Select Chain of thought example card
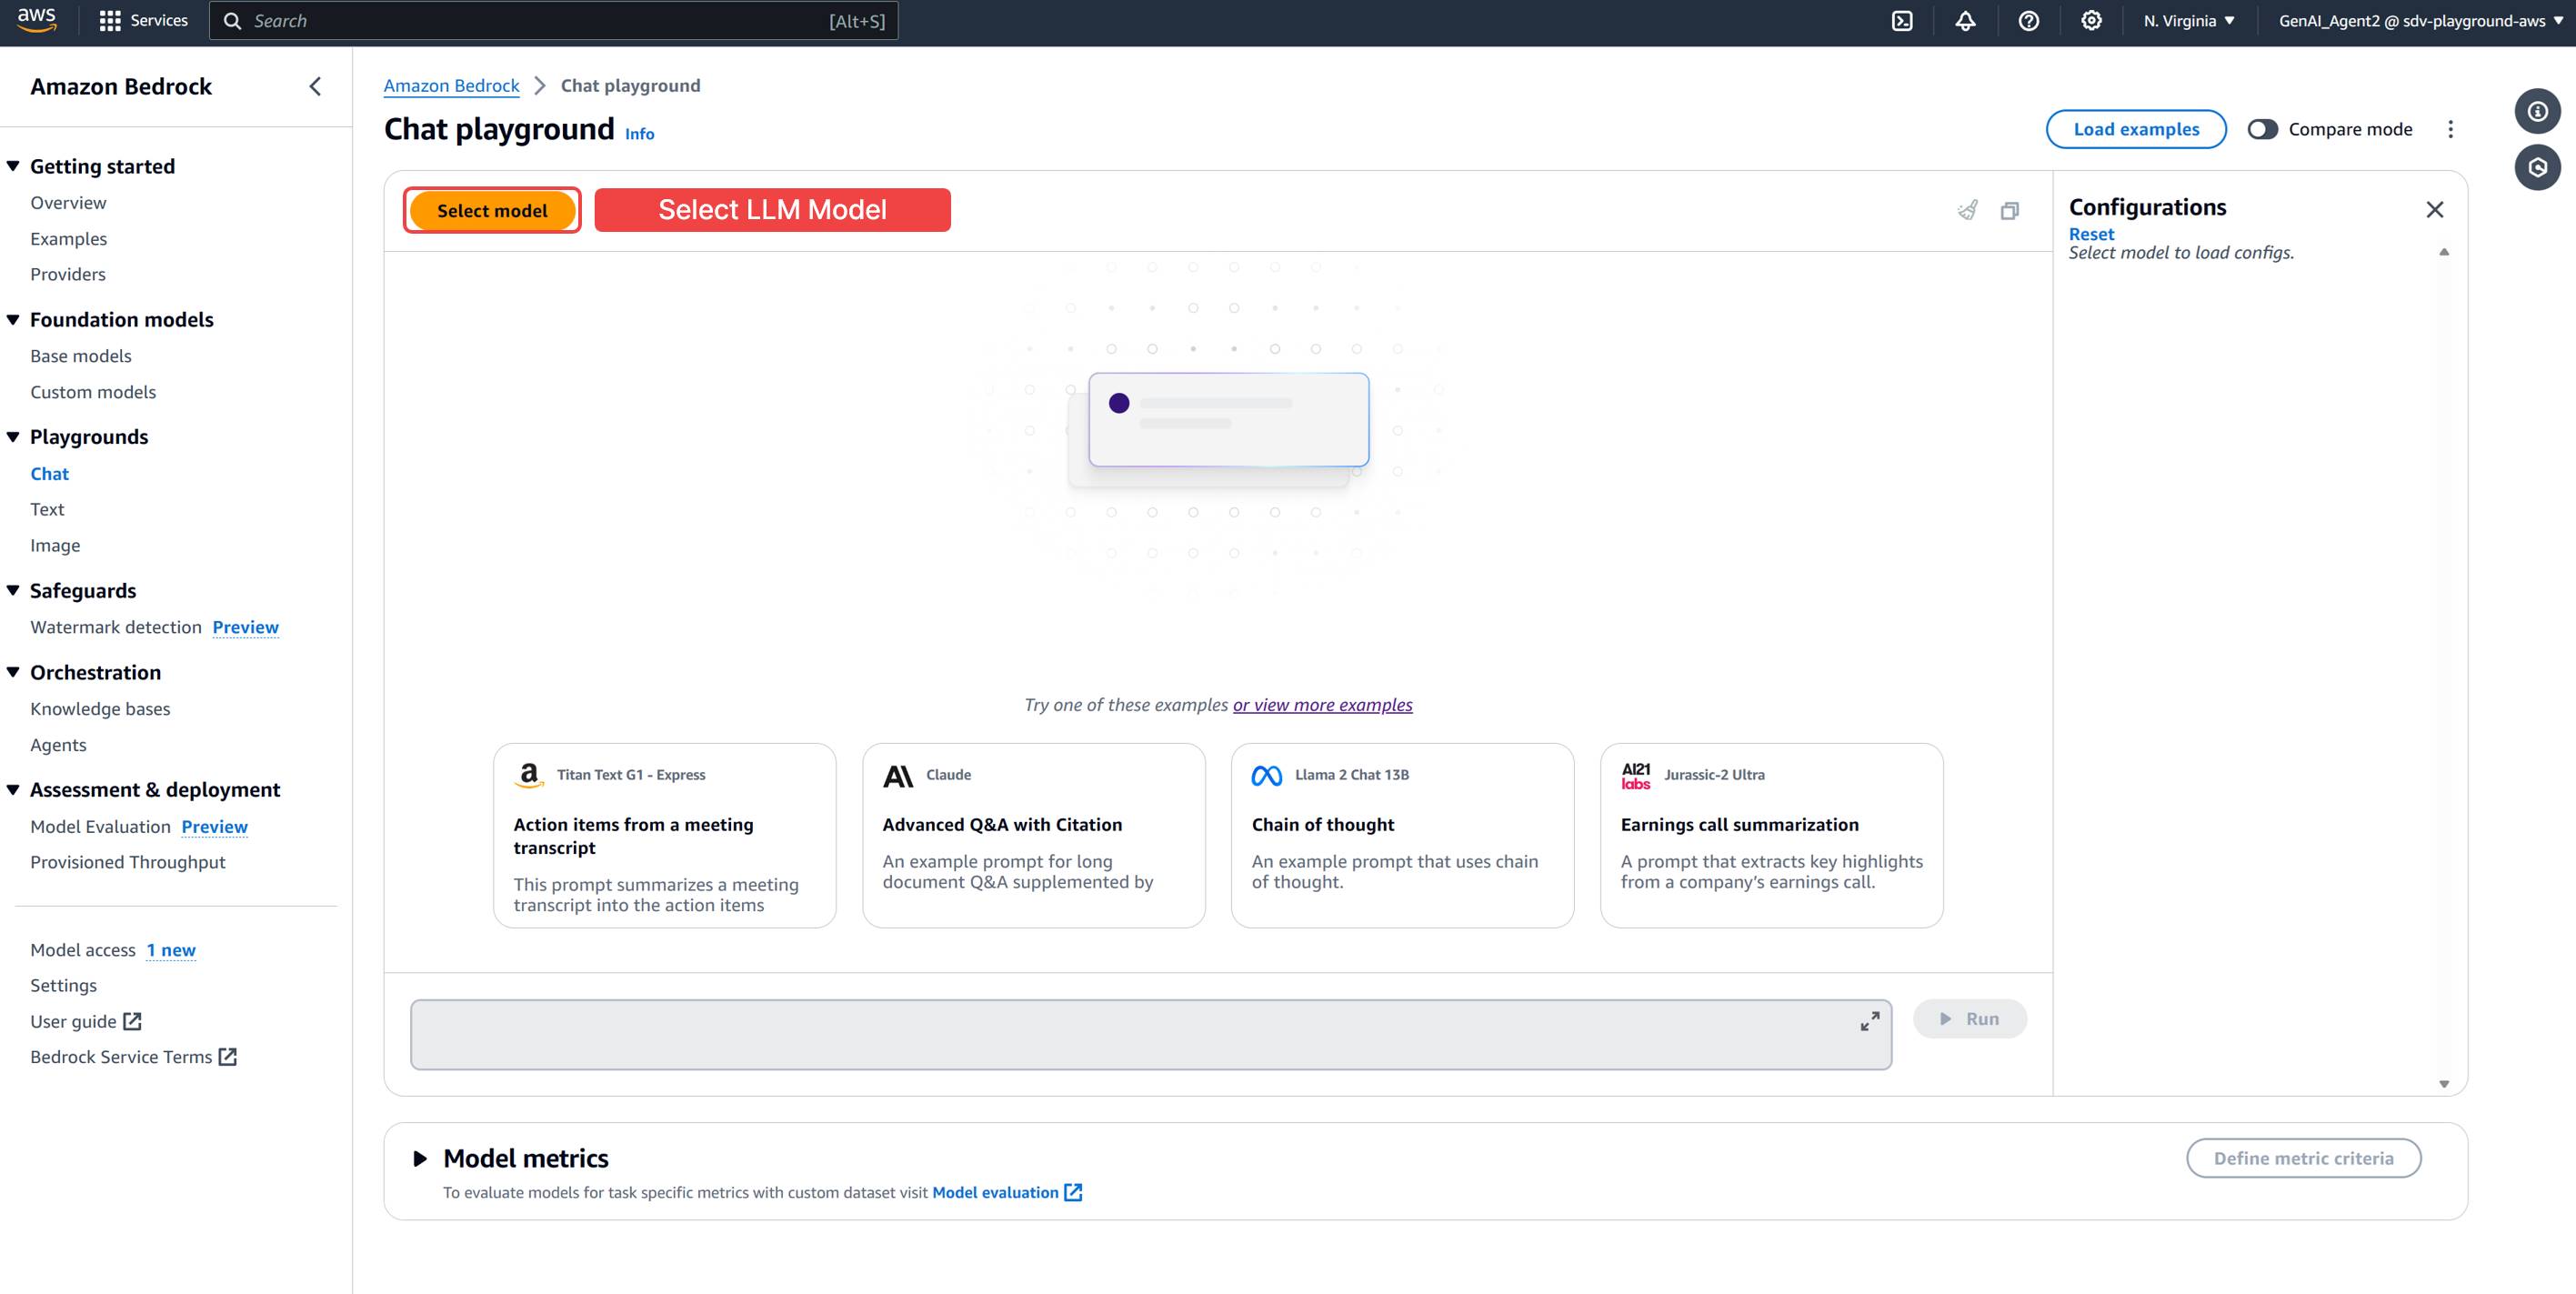The width and height of the screenshot is (2576, 1294). (1403, 835)
